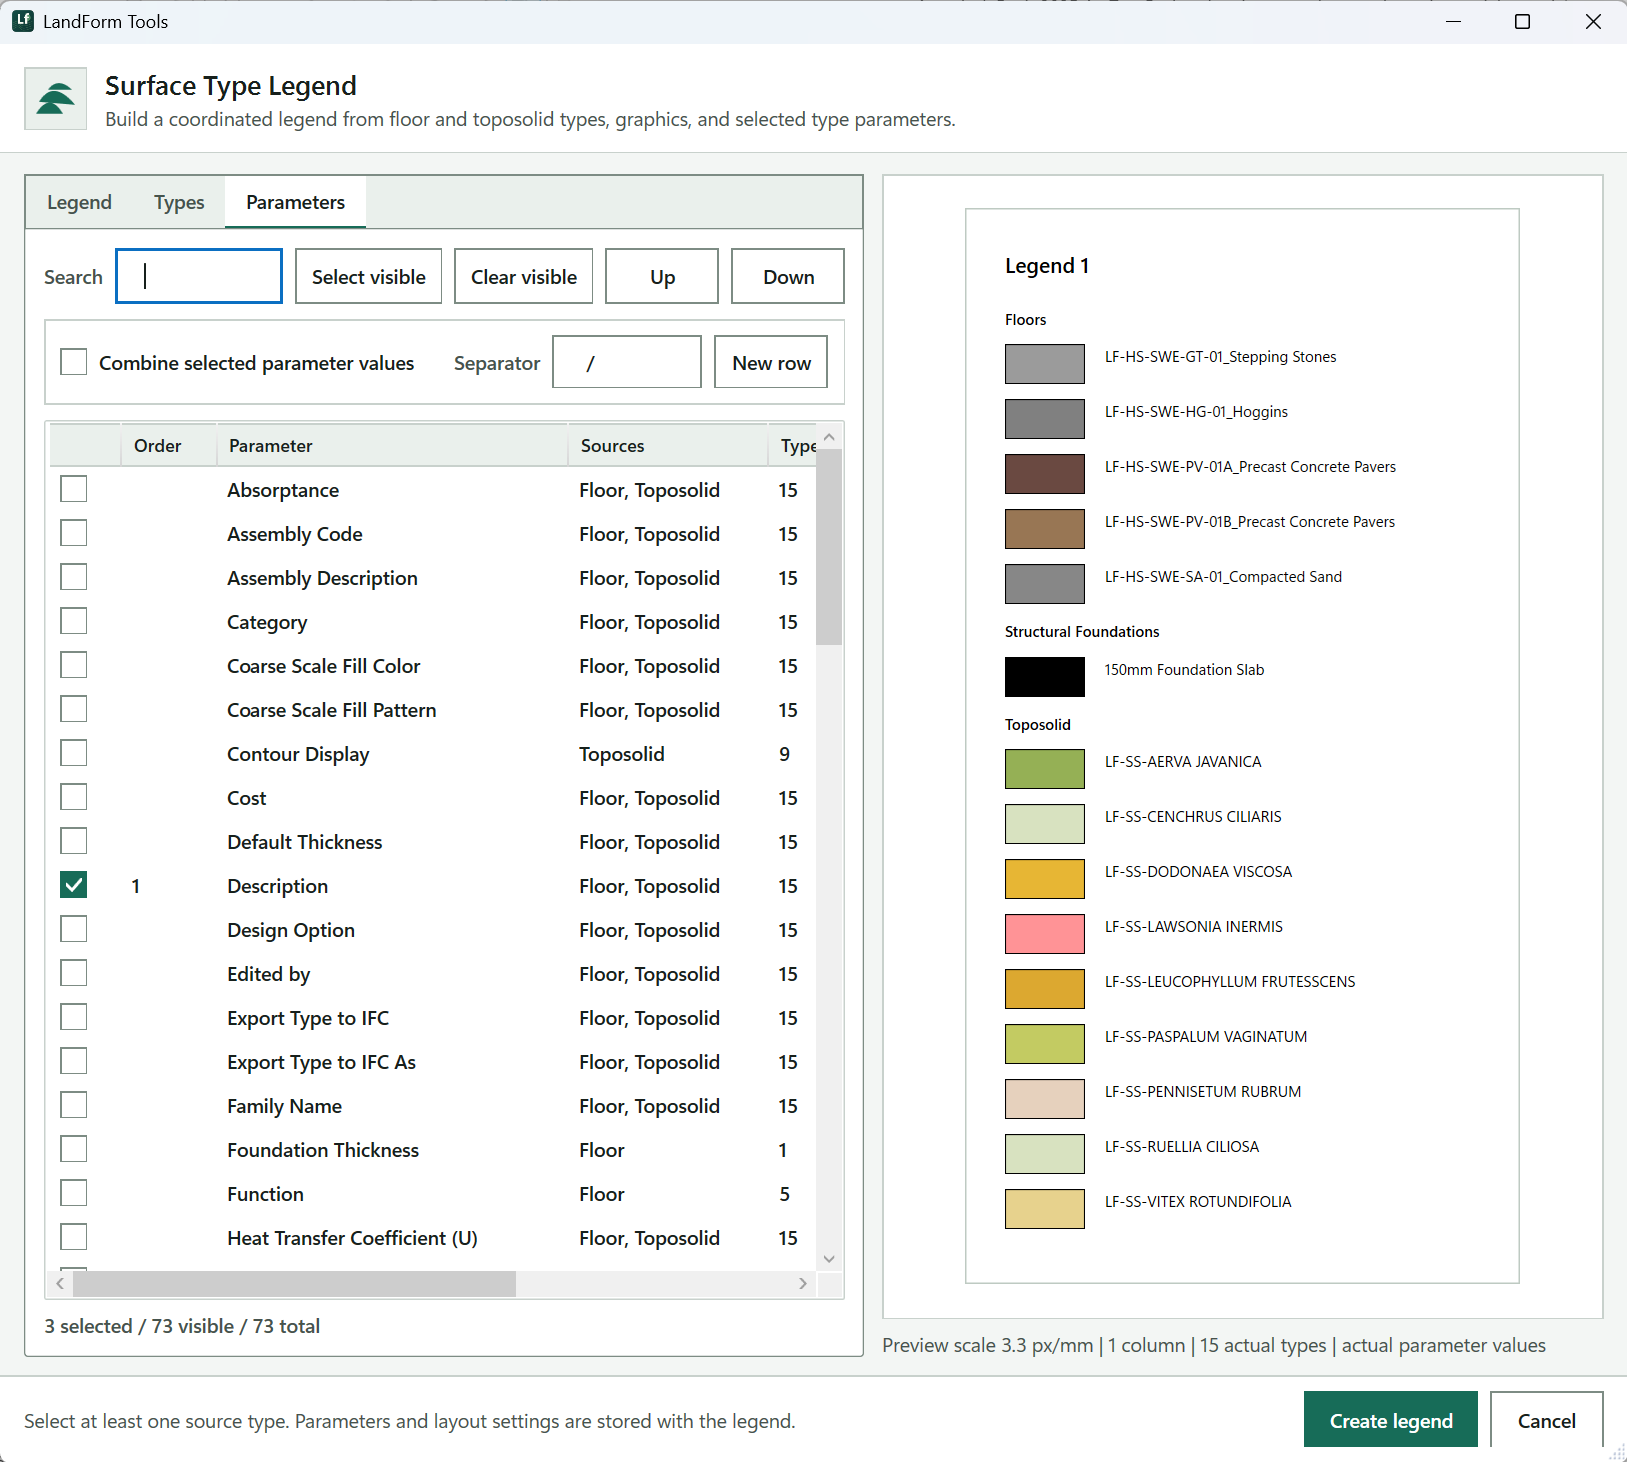Focus the Search input field
Viewport: 1627px width, 1462px height.
click(199, 276)
